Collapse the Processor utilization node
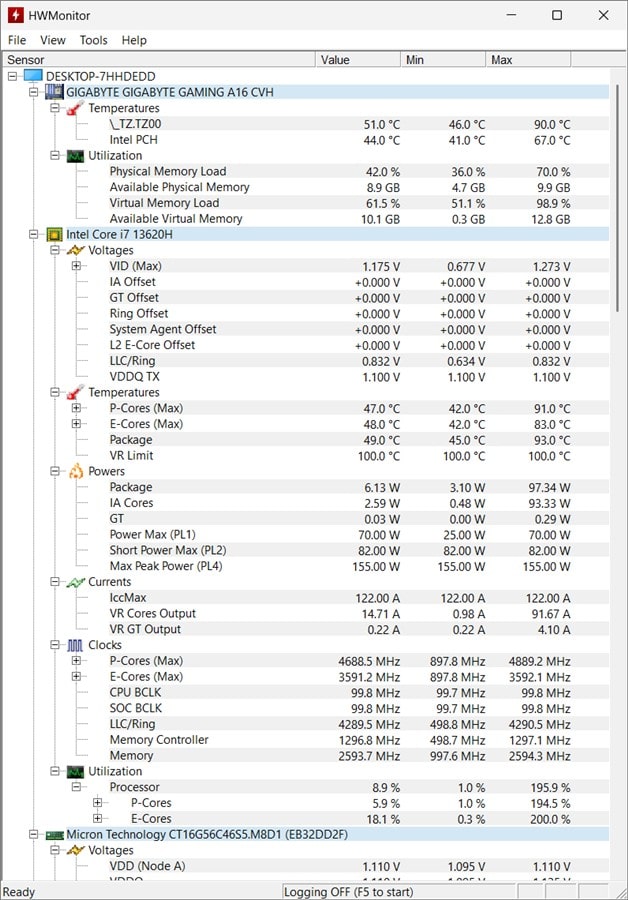 (77, 787)
